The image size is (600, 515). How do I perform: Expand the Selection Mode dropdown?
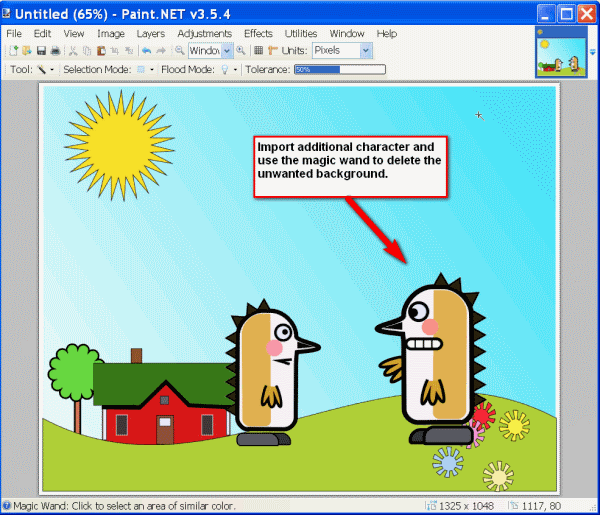[146, 70]
